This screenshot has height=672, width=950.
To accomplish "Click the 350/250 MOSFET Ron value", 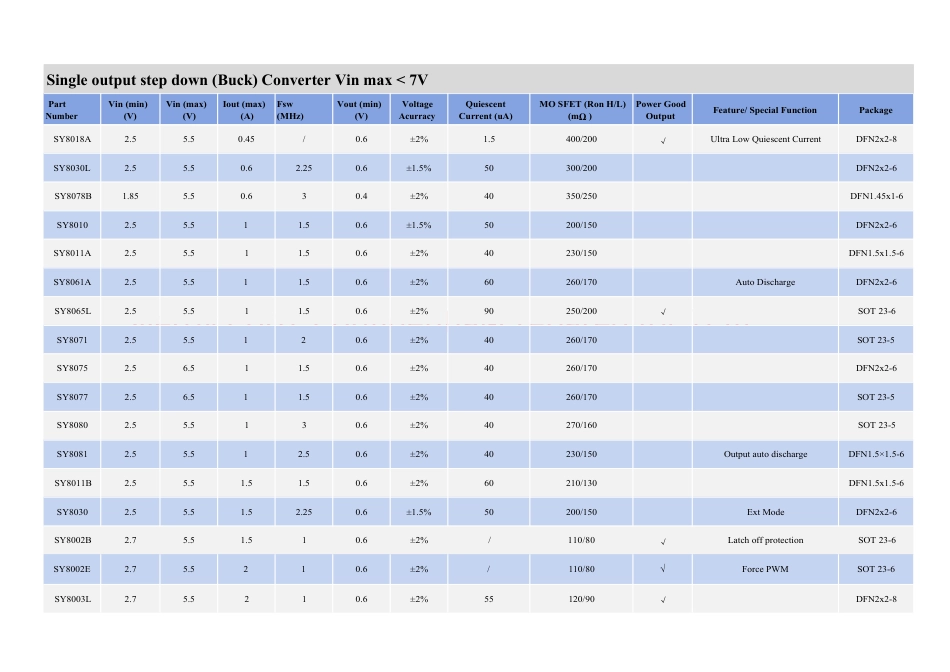I will click(x=581, y=196).
